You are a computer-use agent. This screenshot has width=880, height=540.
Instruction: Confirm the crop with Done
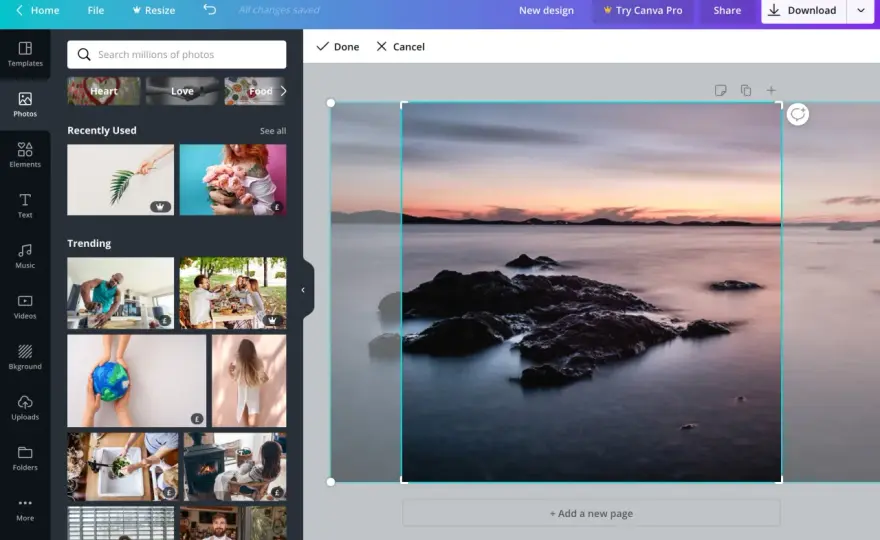coord(338,47)
